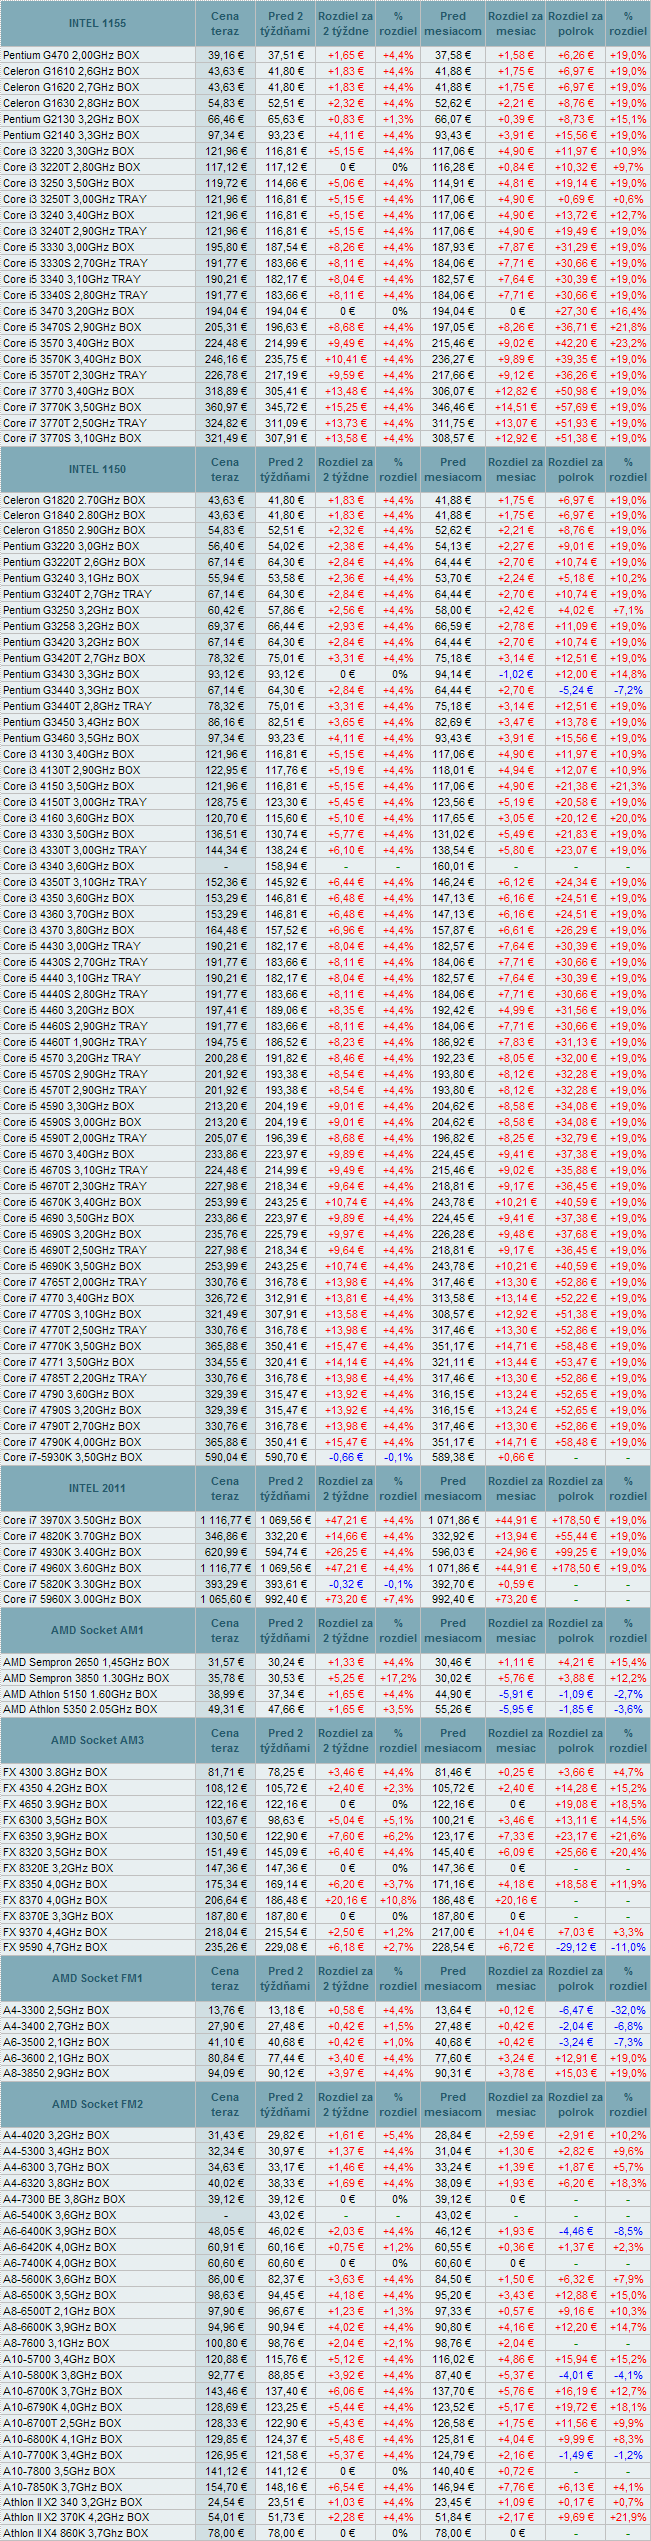The height and width of the screenshot is (2541, 651).
Task: Select AMD Athlon 5350 2.05GHz BOX product name
Action: tap(80, 1710)
